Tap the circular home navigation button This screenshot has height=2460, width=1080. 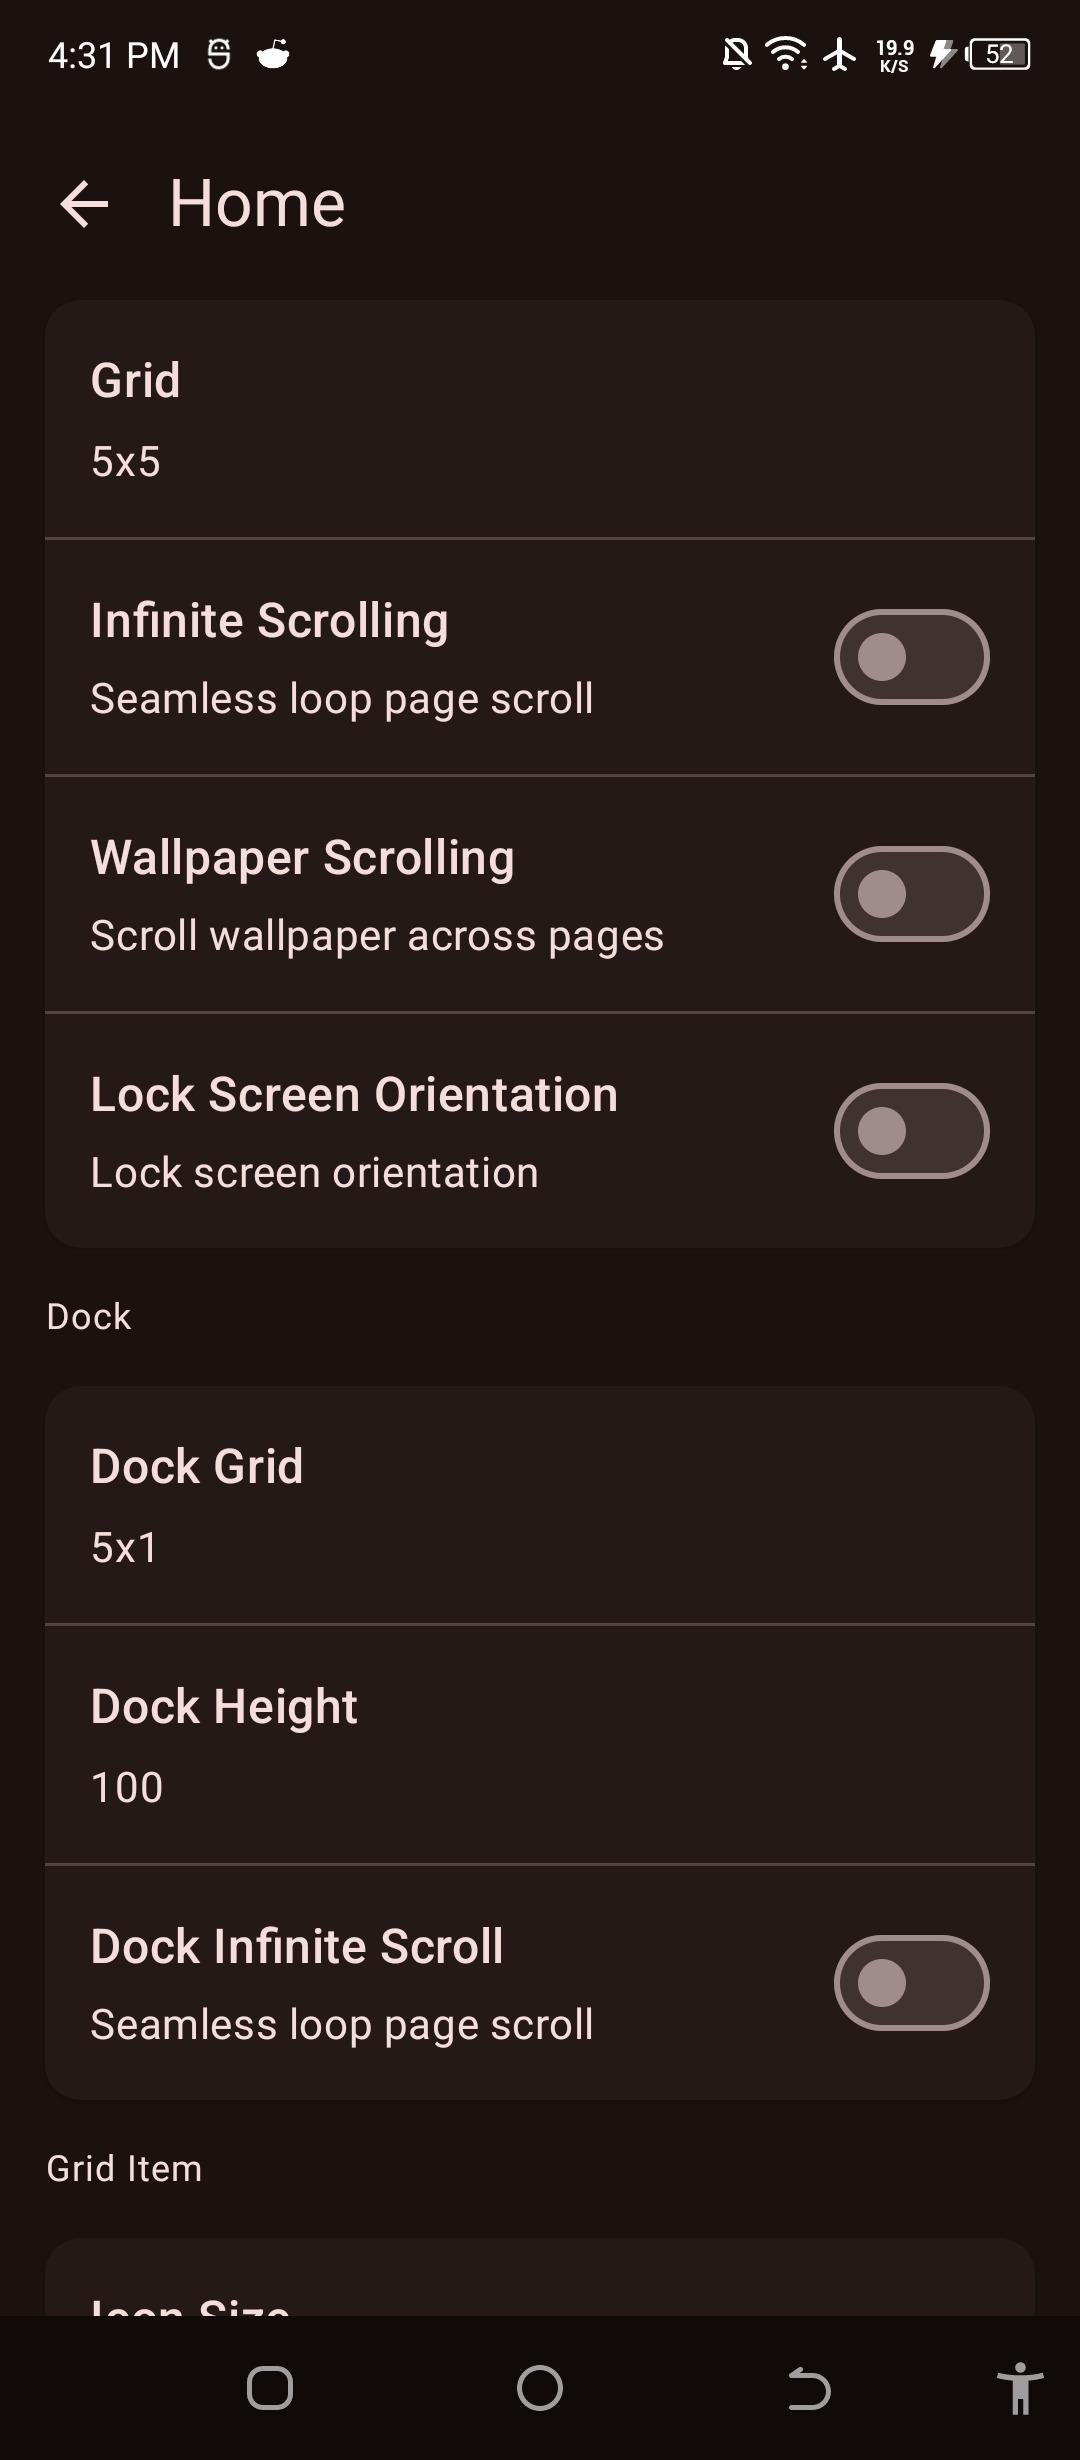pyautogui.click(x=540, y=2389)
